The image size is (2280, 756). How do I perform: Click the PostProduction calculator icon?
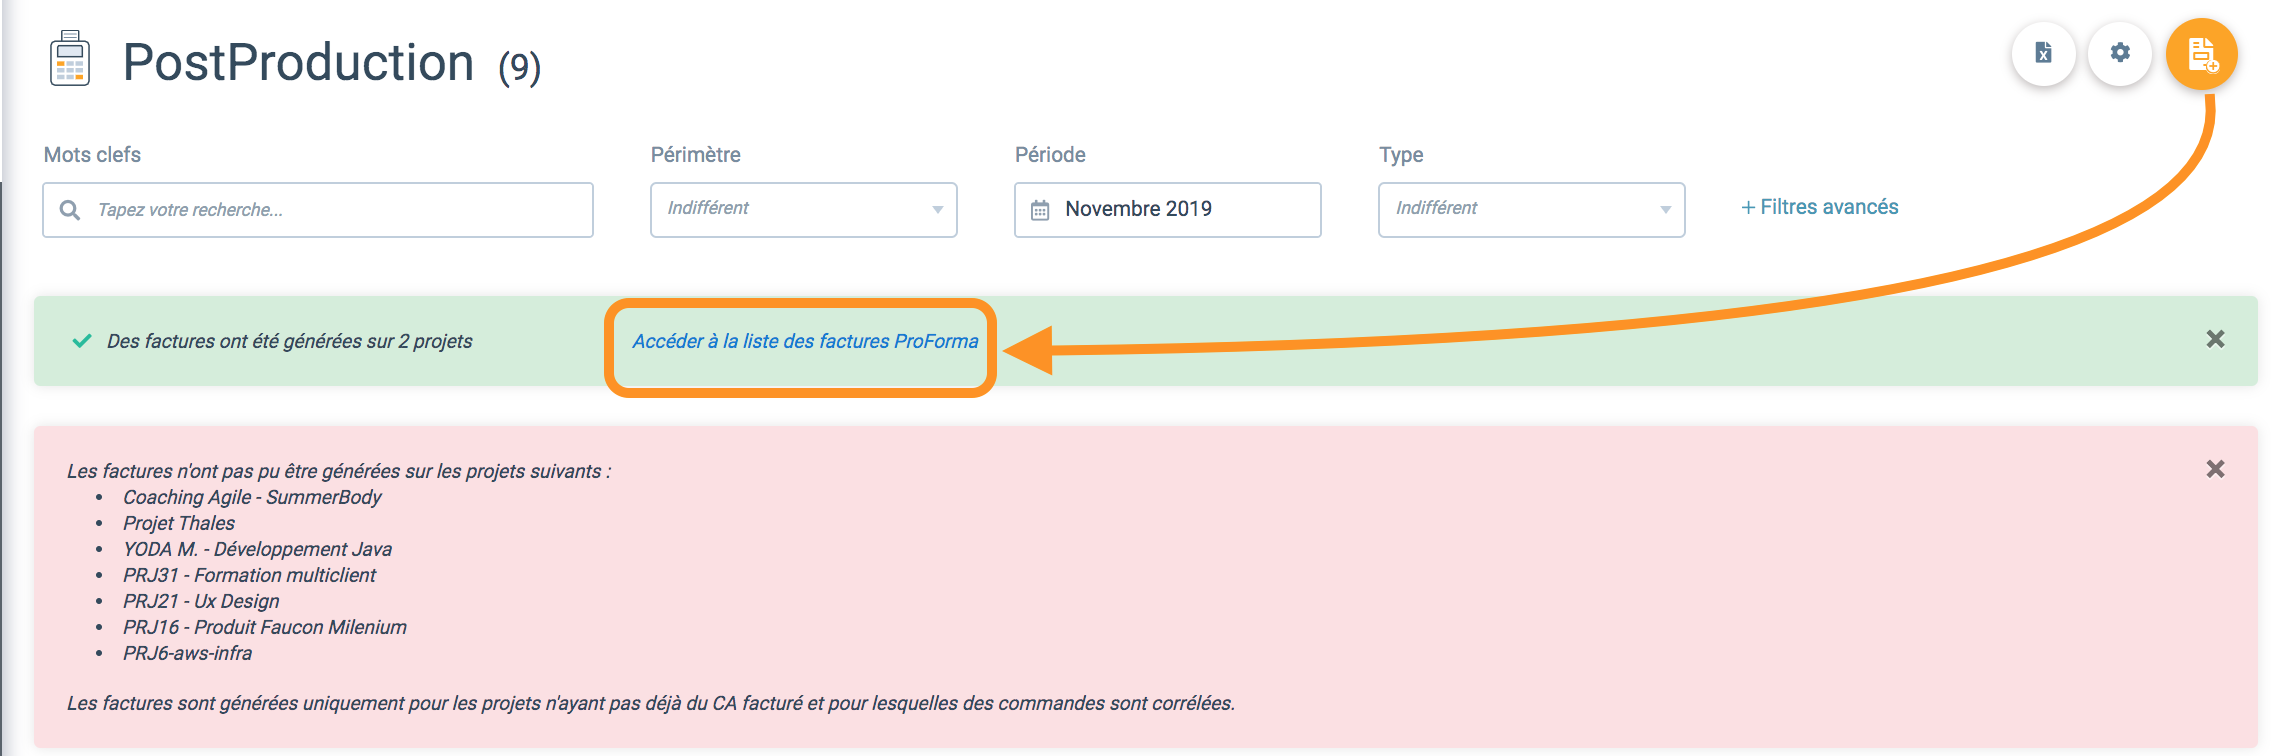click(x=70, y=59)
